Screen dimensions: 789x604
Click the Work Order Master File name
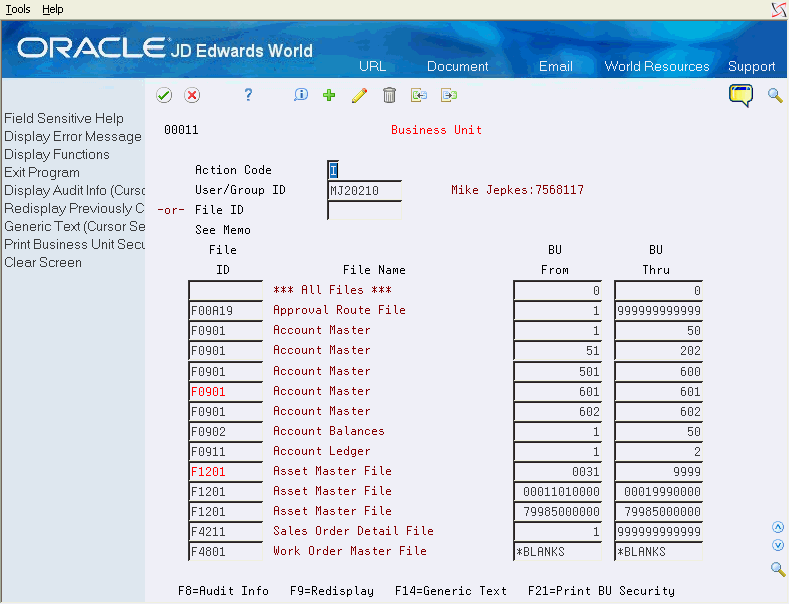point(350,551)
